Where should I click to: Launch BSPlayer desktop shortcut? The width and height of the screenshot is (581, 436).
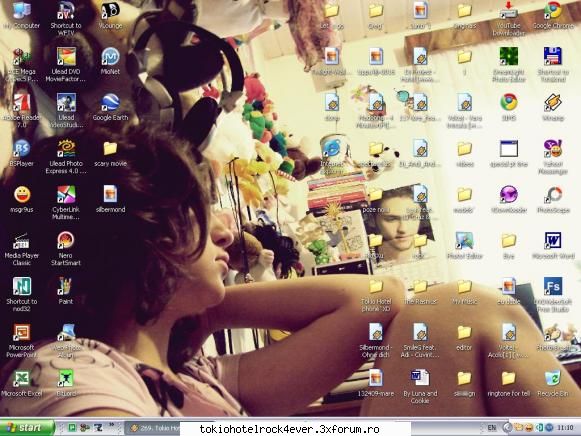[x=21, y=153]
